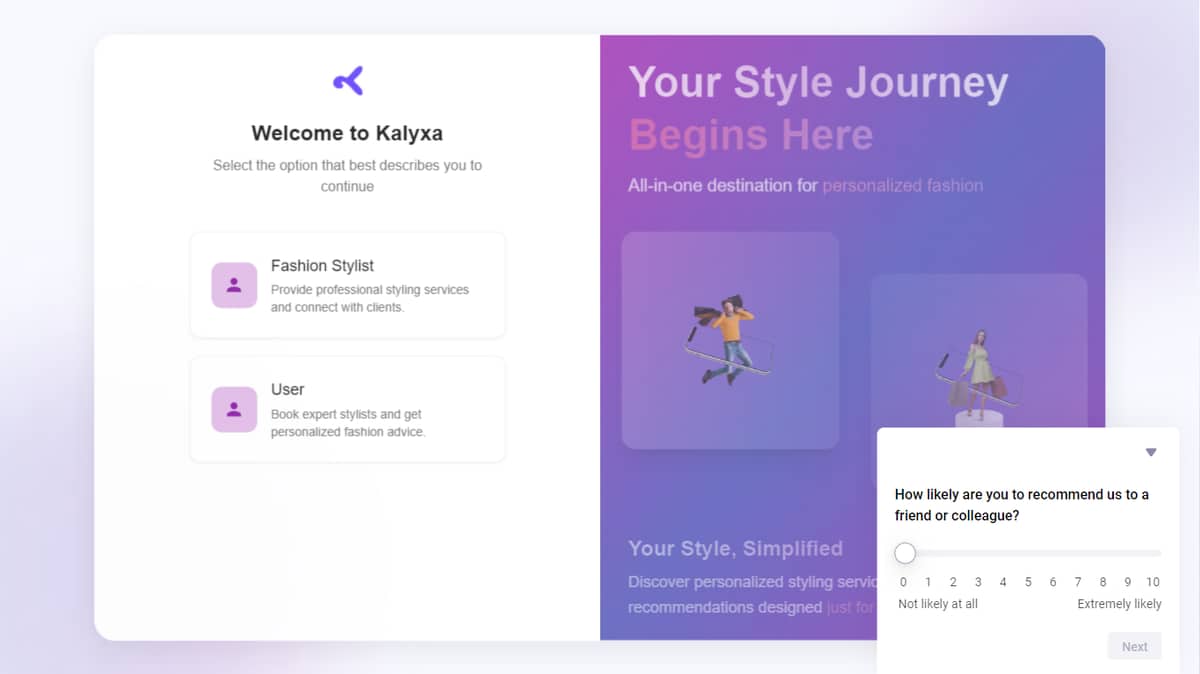Choose the User option card
Image resolution: width=1200 pixels, height=674 pixels.
pos(347,409)
